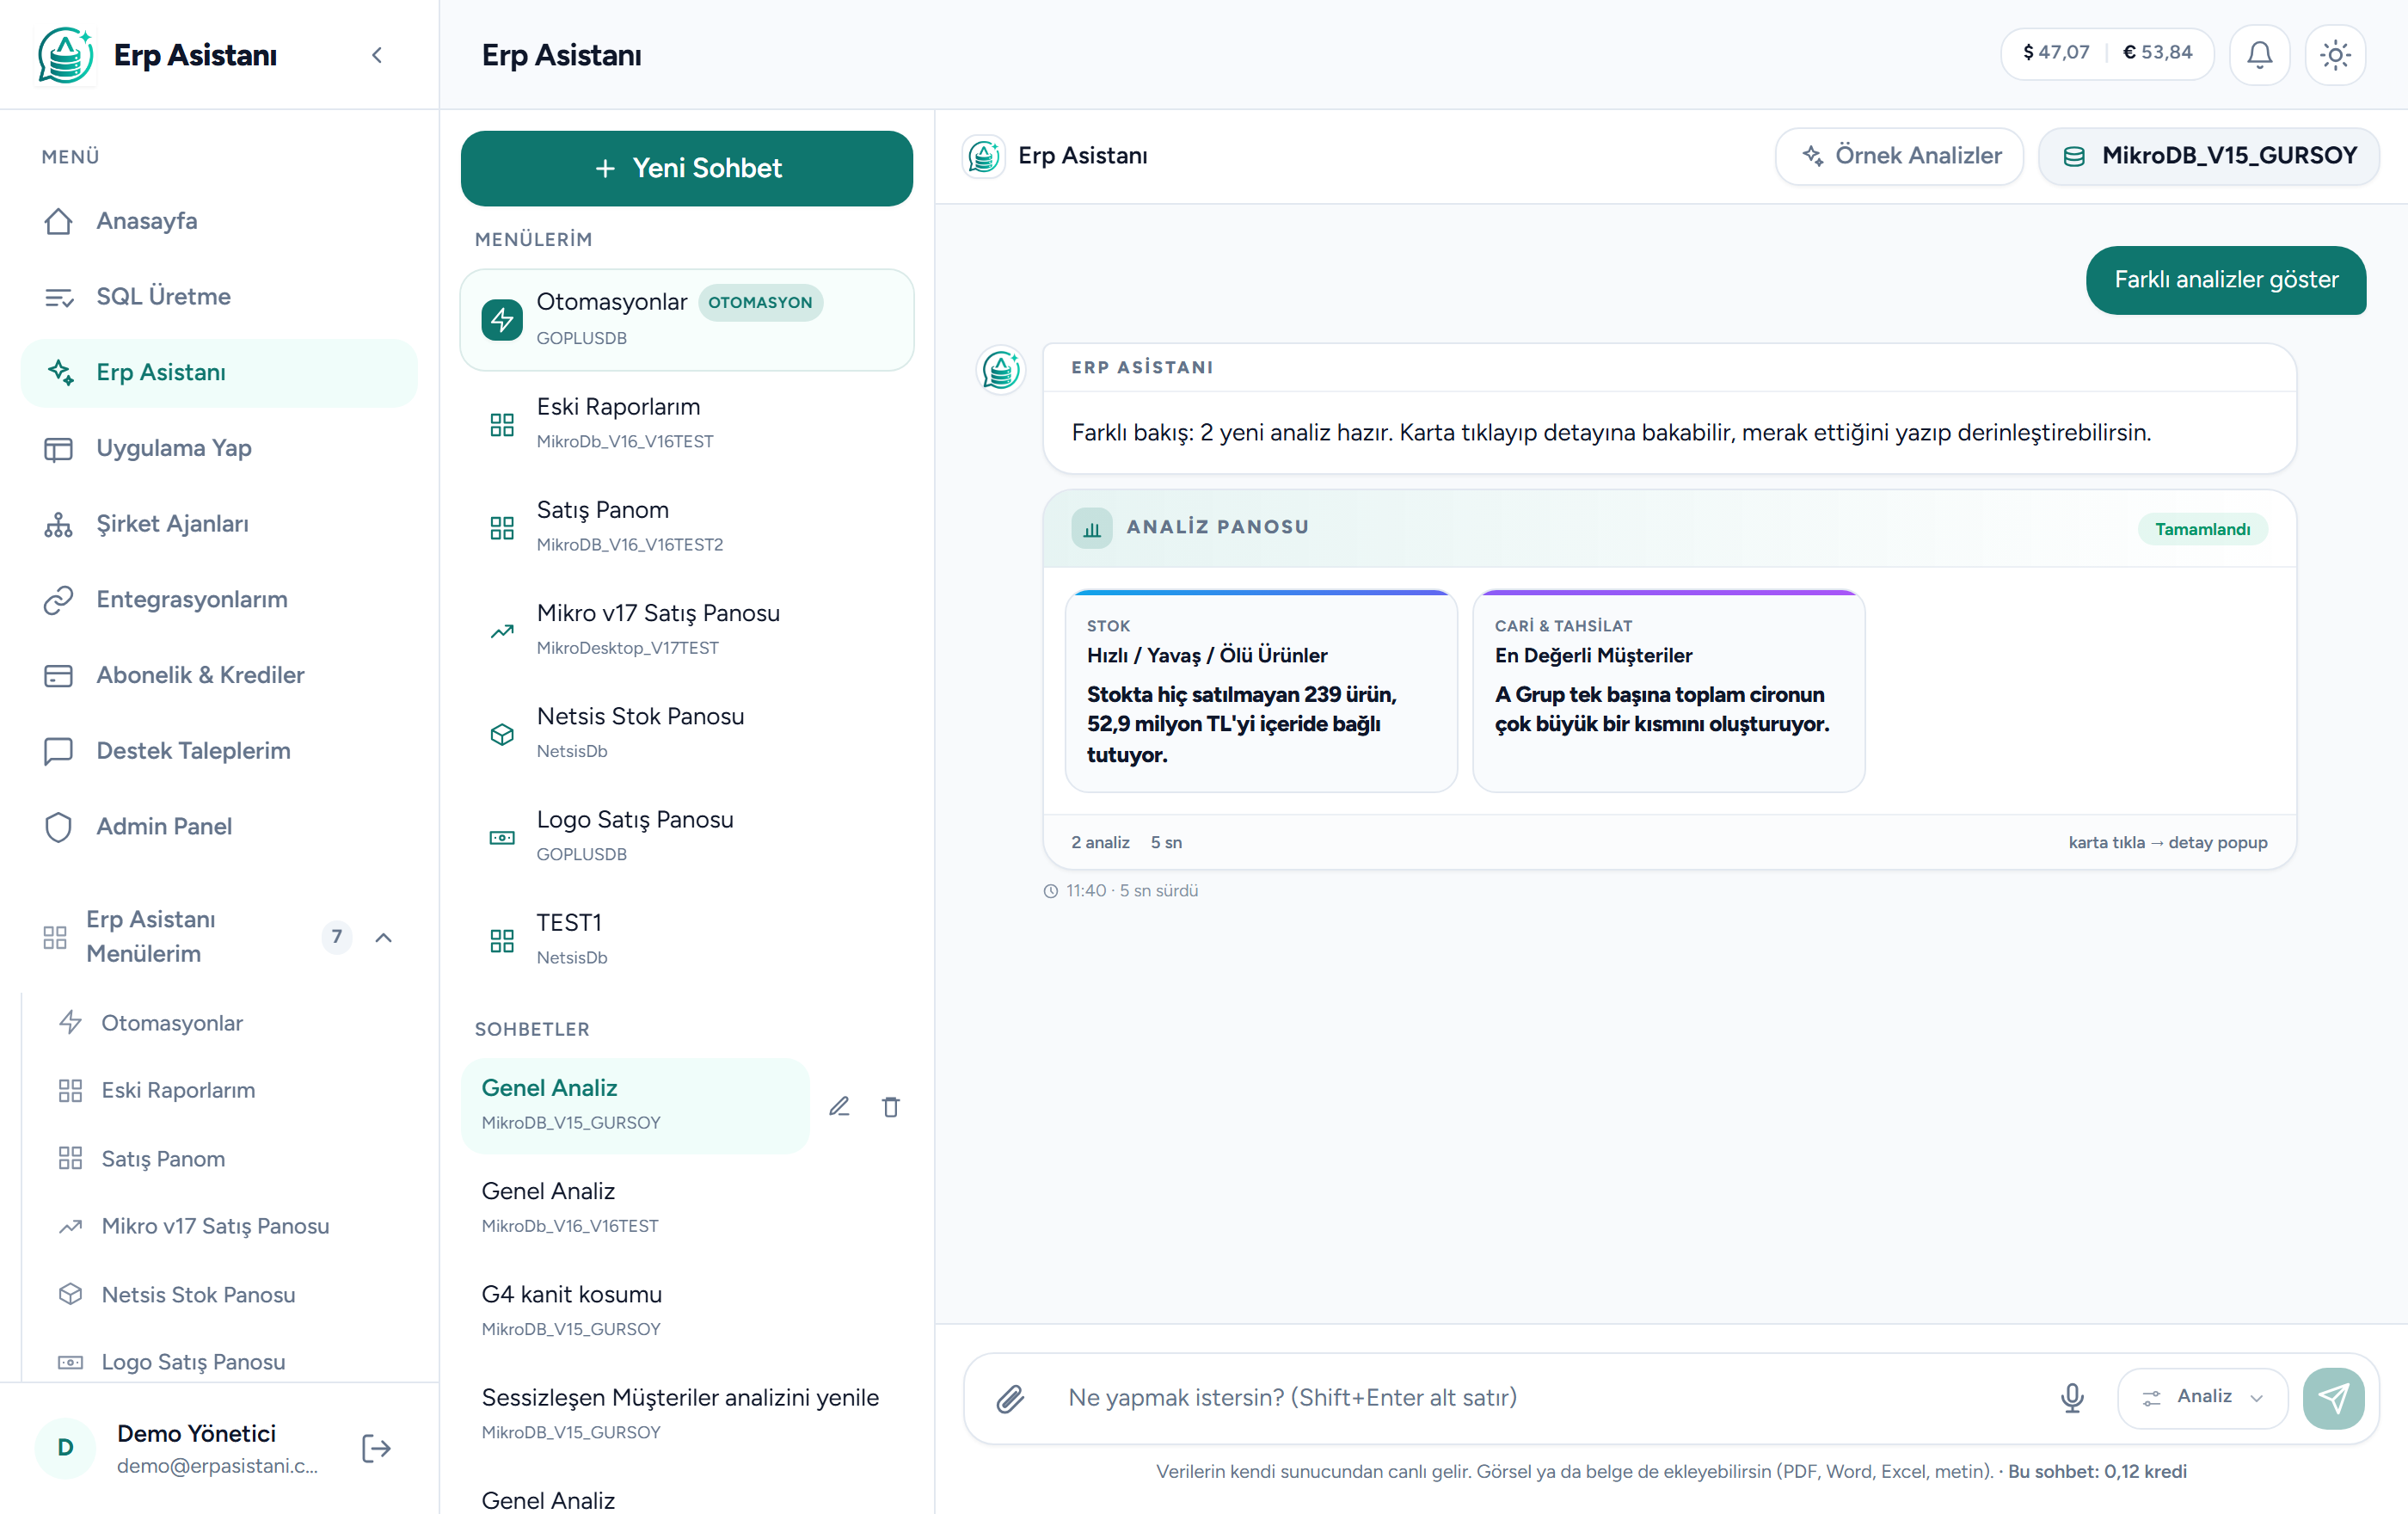Select the active Genel Analiz MikroDB_V15_GURSOY chat
Image resolution: width=2408 pixels, height=1514 pixels.
pos(635,1106)
